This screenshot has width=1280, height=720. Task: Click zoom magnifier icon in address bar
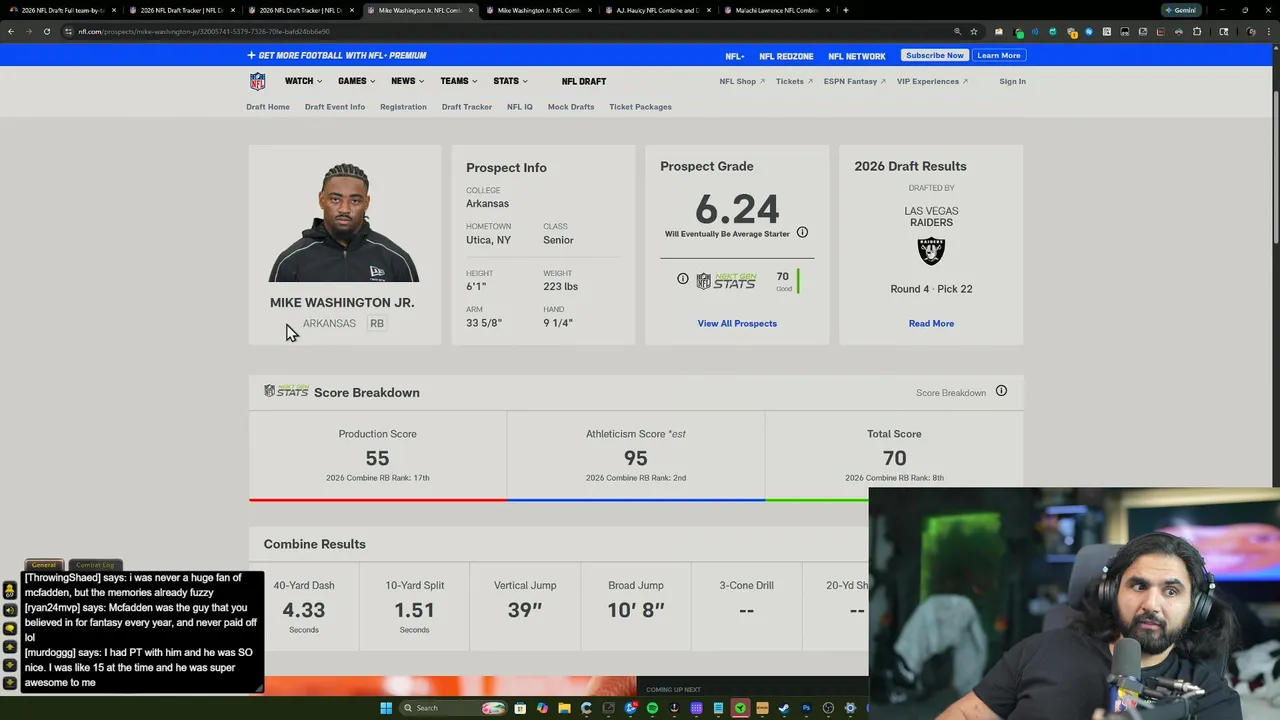[x=957, y=31]
